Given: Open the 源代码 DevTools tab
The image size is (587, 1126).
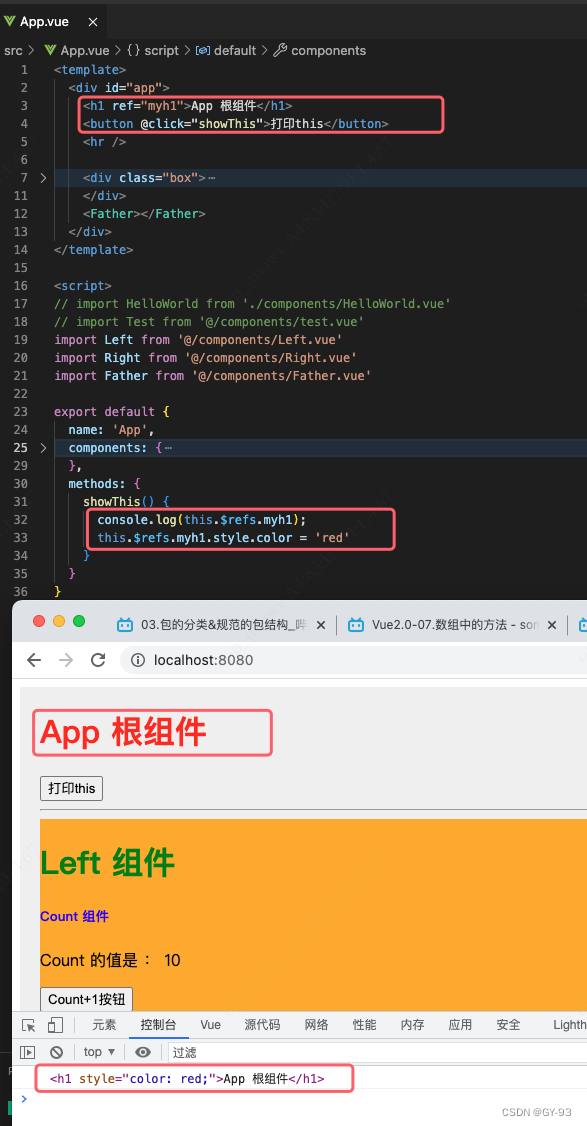Looking at the screenshot, I should (x=262, y=1025).
